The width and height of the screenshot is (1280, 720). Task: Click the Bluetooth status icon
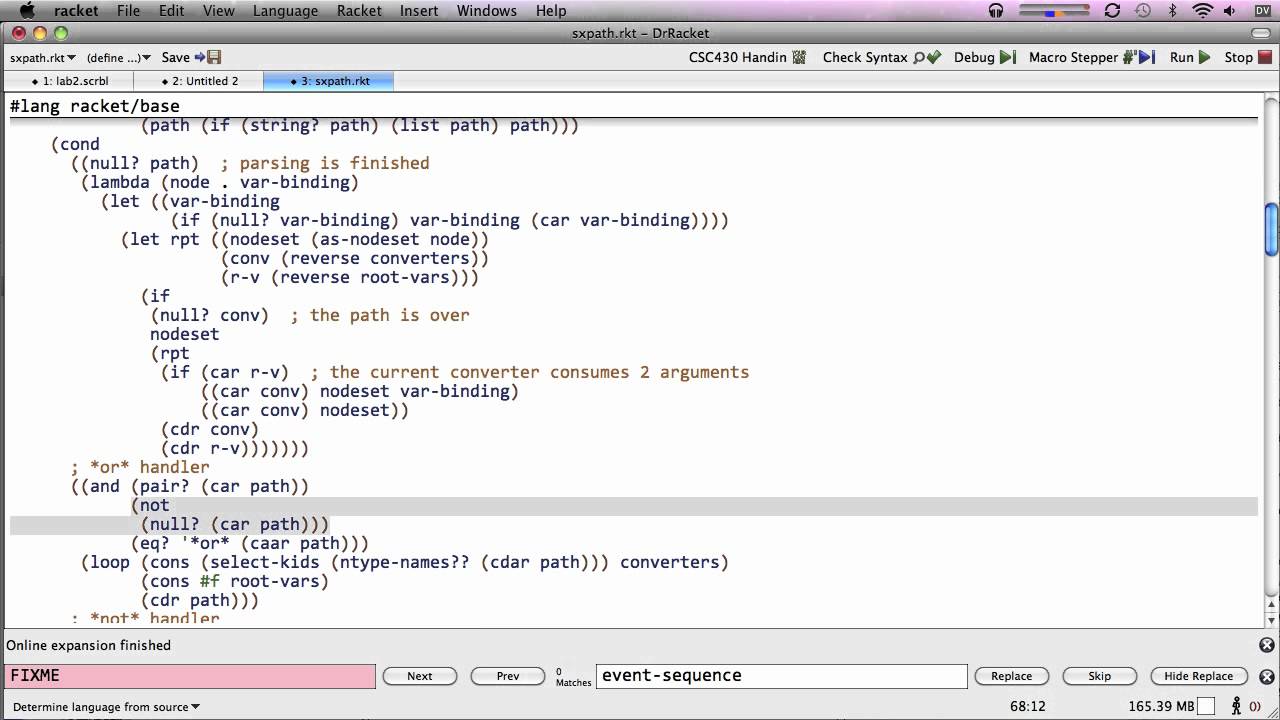click(x=1173, y=10)
